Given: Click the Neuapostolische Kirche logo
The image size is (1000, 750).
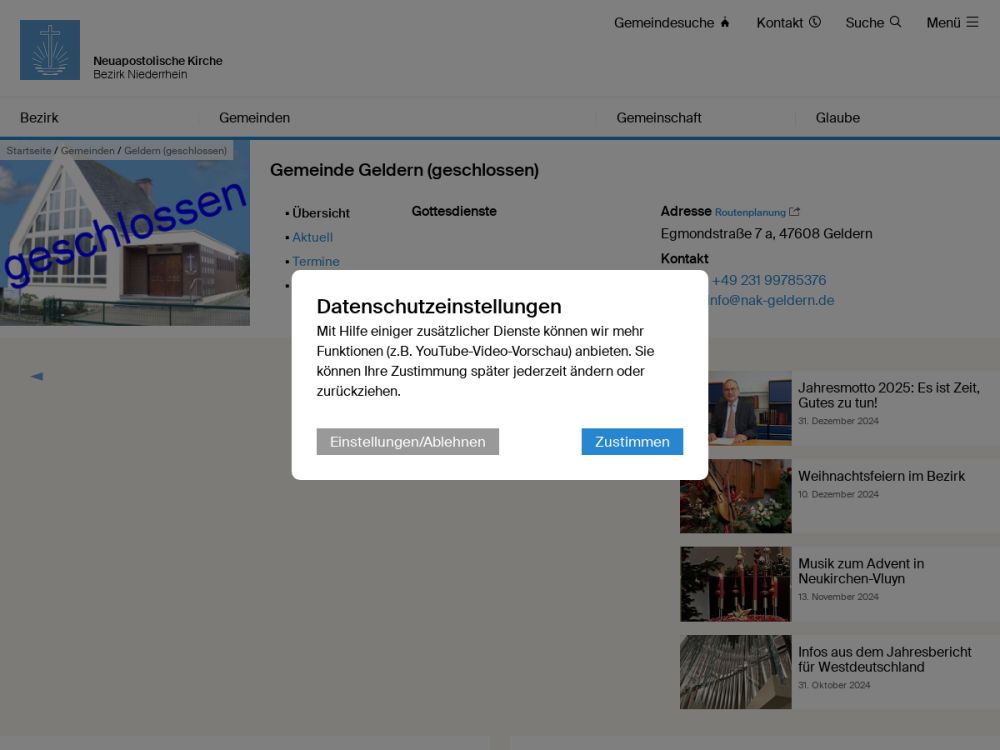Looking at the screenshot, I should [50, 50].
